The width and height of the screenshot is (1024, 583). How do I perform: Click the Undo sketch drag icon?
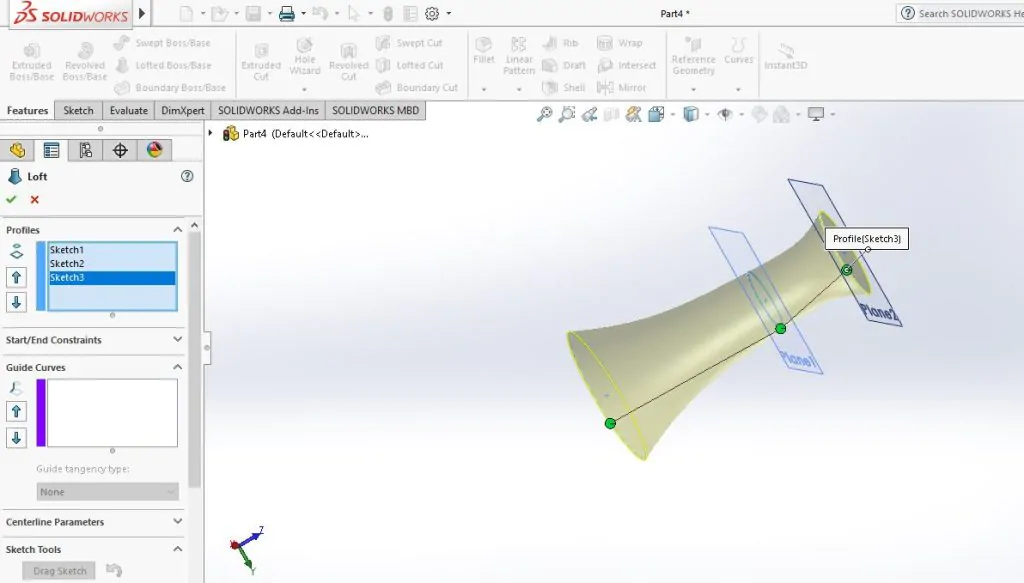(114, 570)
